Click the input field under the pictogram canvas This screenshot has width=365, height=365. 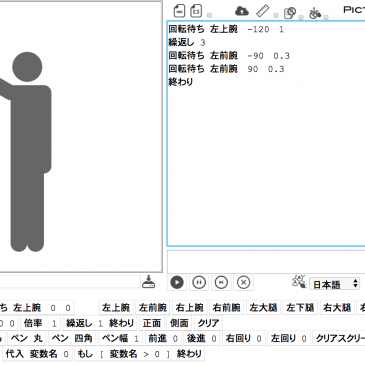point(70,282)
